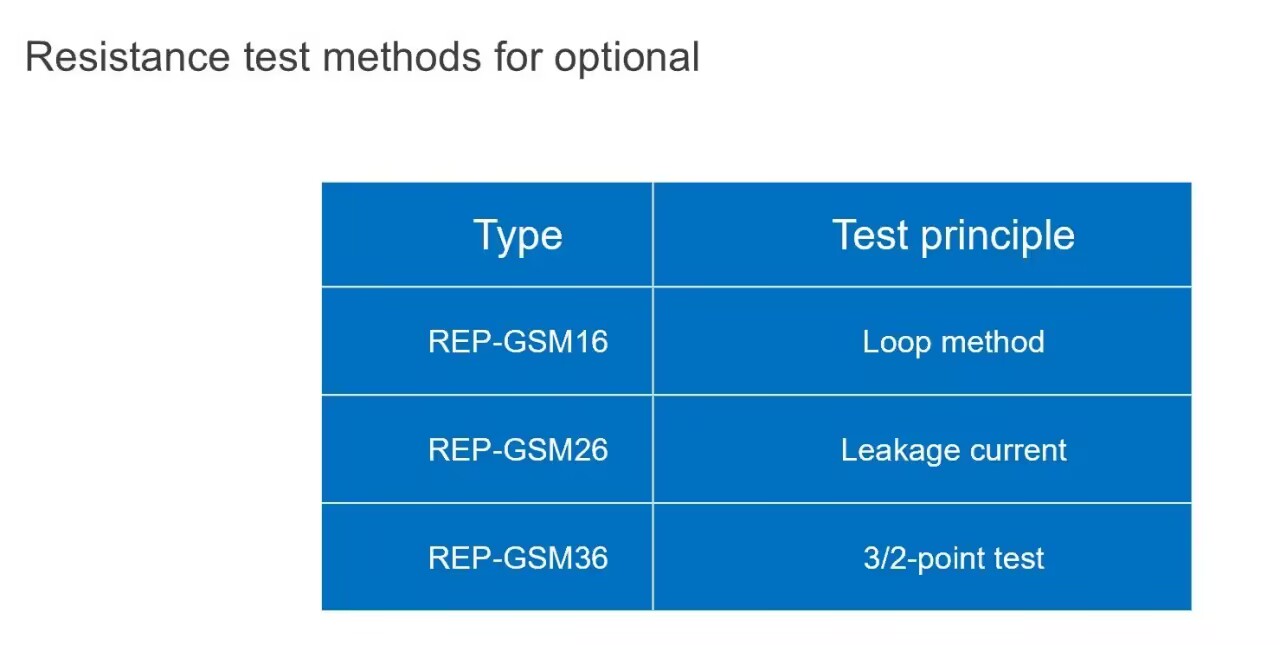1280x645 pixels.
Task: Click the "Loop method" table cell
Action: click(x=922, y=341)
